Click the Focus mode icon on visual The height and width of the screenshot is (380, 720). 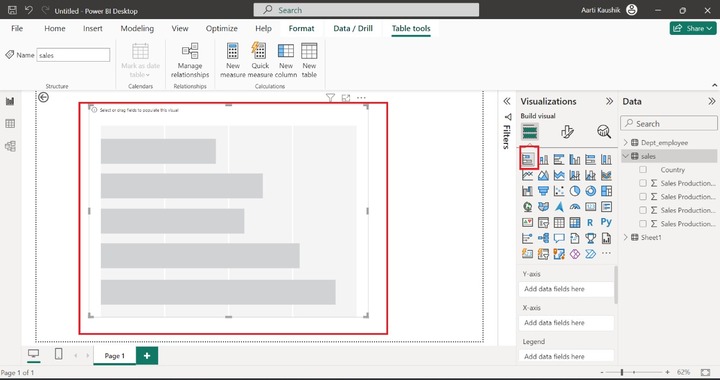(346, 97)
